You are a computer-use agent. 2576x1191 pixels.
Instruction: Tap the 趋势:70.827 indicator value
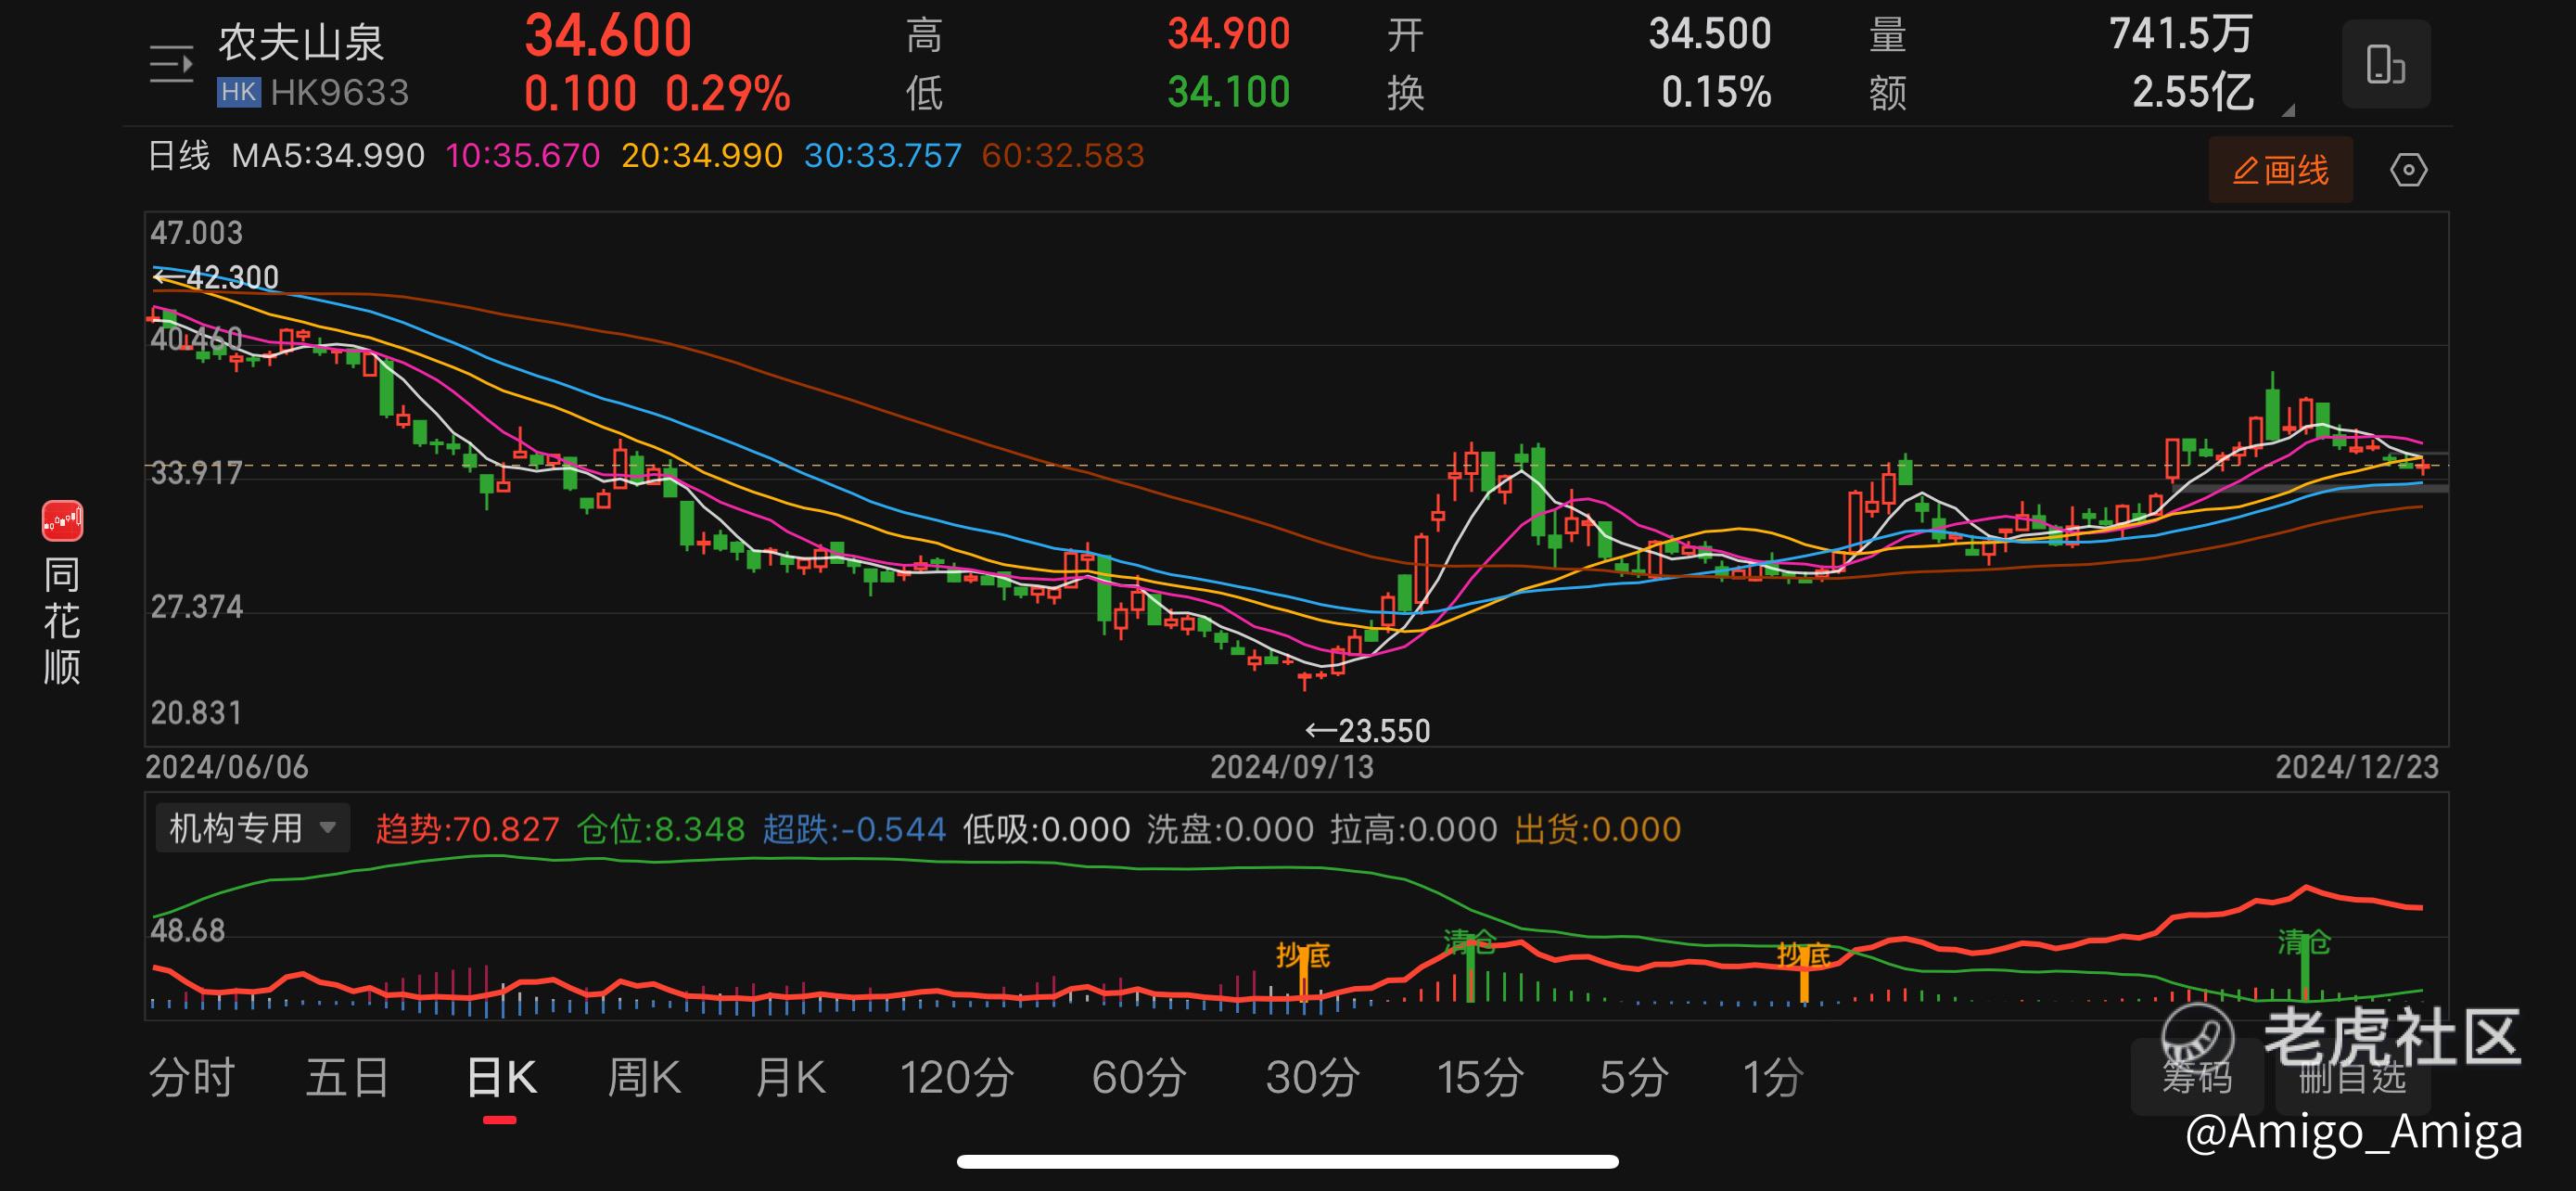click(x=467, y=829)
